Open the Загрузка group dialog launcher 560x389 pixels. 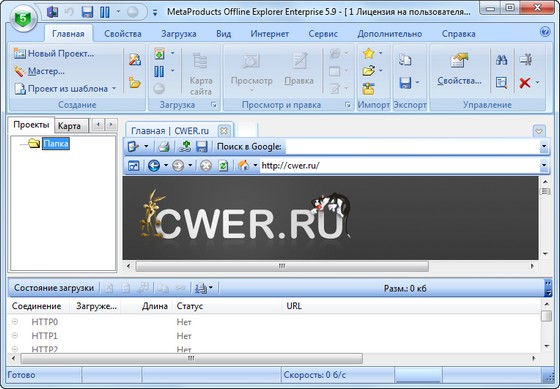click(214, 105)
